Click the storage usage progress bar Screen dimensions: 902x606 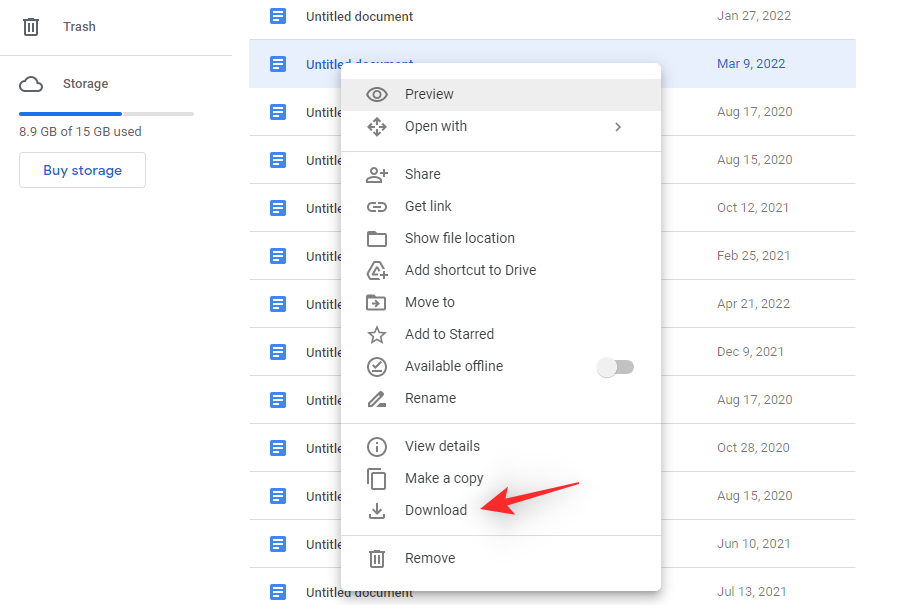[x=106, y=114]
